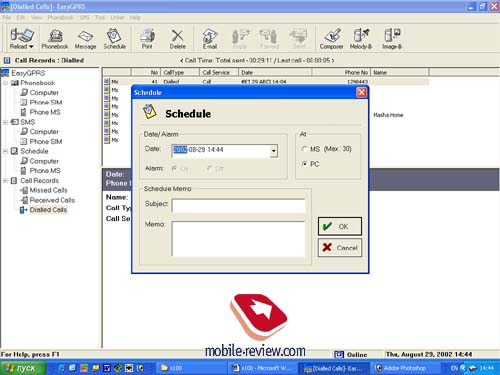Click the Image transfer toolbar icon
Image resolution: width=500 pixels, height=375 pixels.
coord(392,39)
